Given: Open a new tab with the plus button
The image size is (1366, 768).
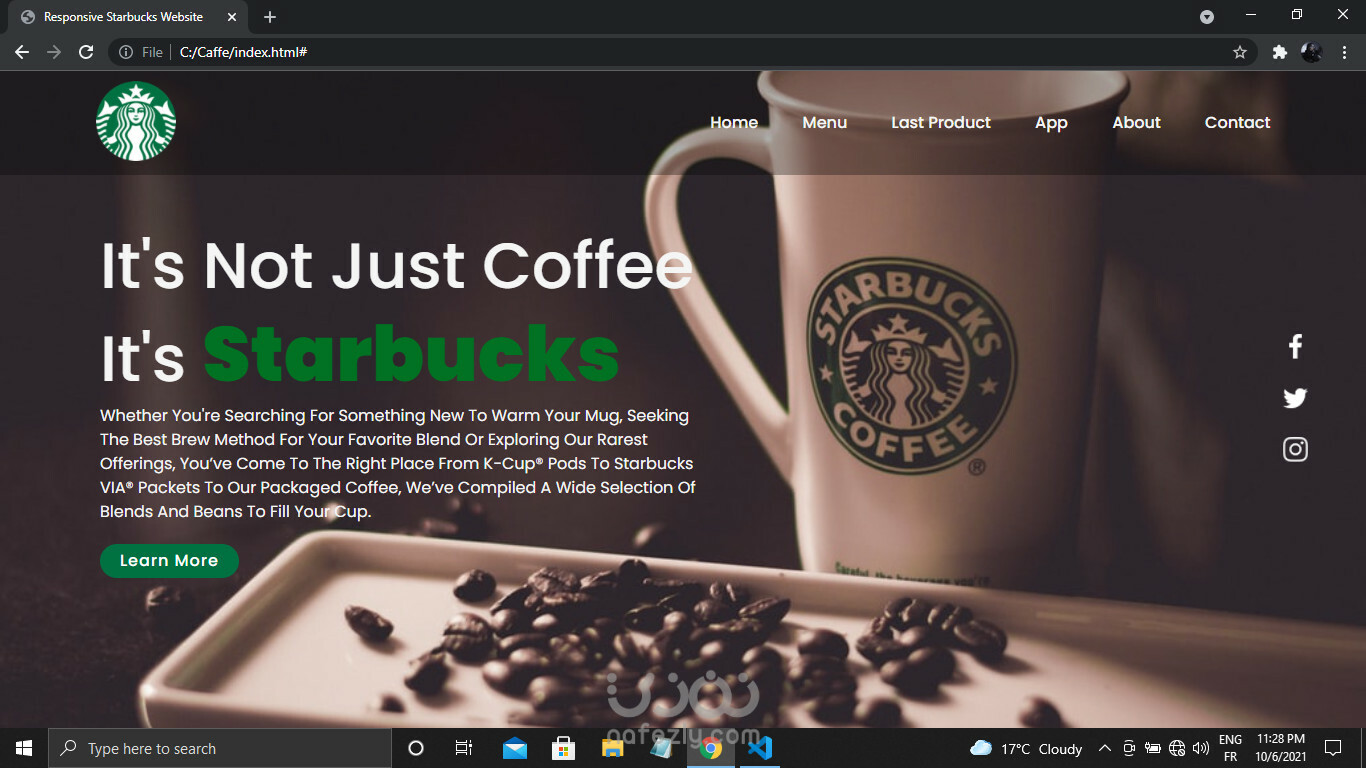Looking at the screenshot, I should [270, 17].
